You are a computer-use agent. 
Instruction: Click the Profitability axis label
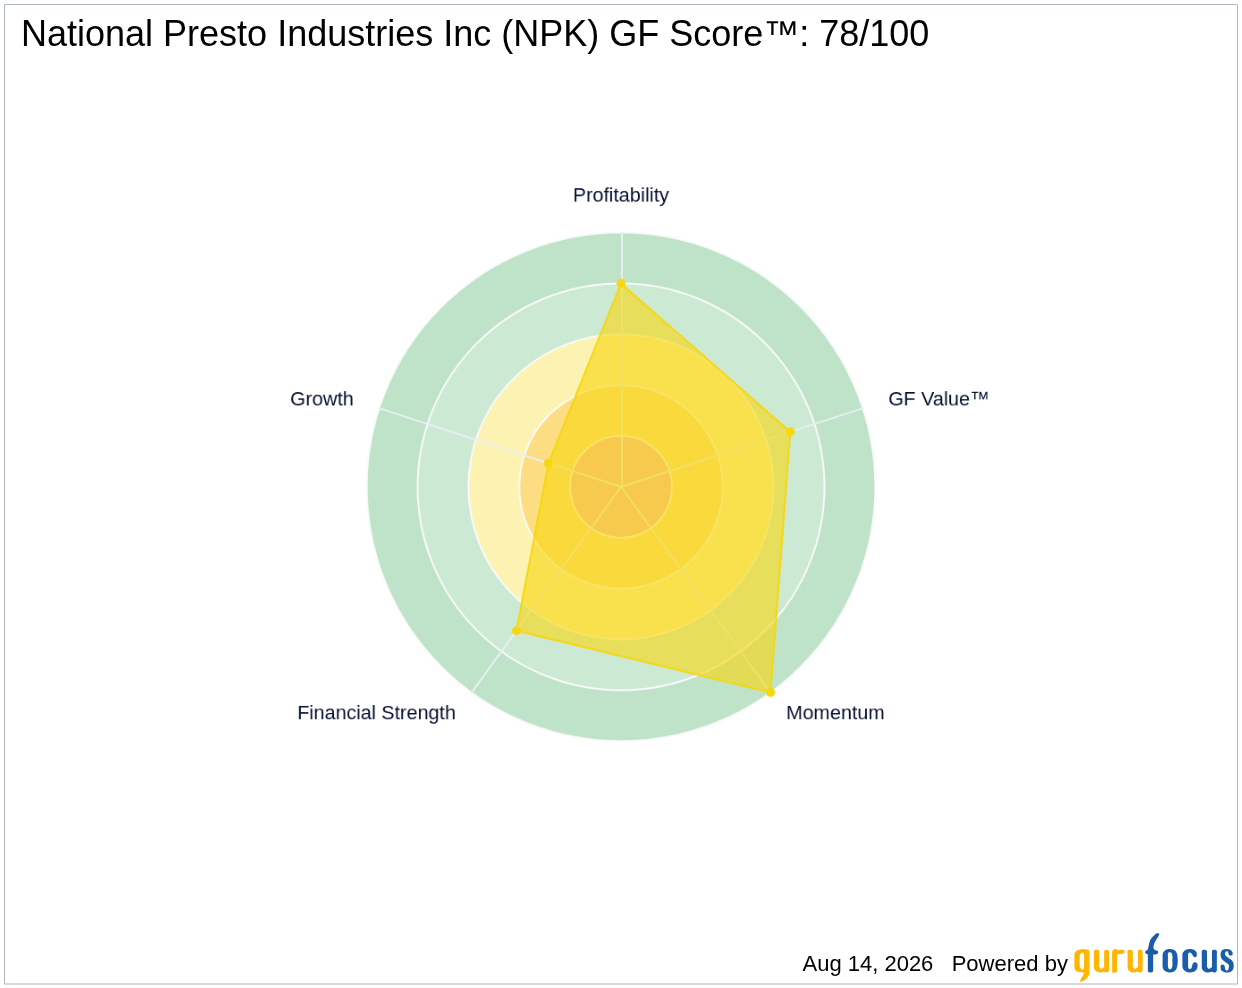coord(620,195)
